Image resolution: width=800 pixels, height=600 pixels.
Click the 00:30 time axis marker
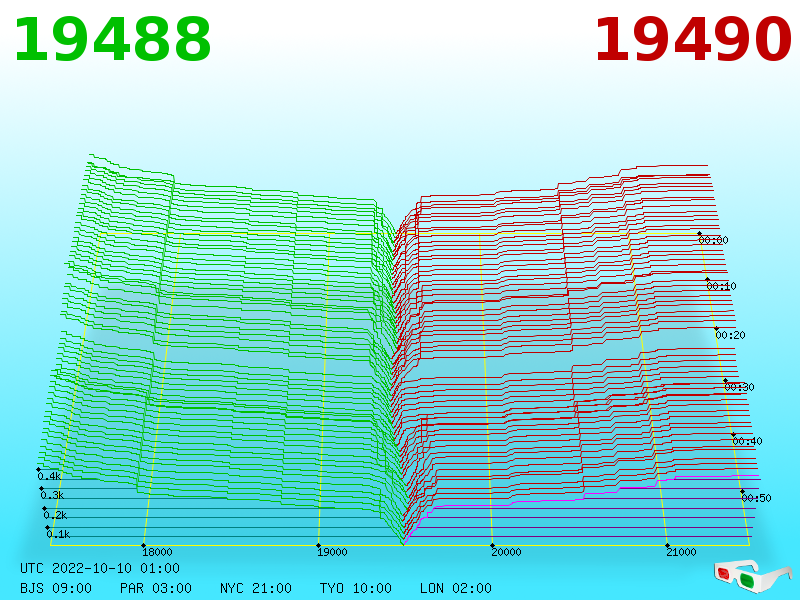739,387
